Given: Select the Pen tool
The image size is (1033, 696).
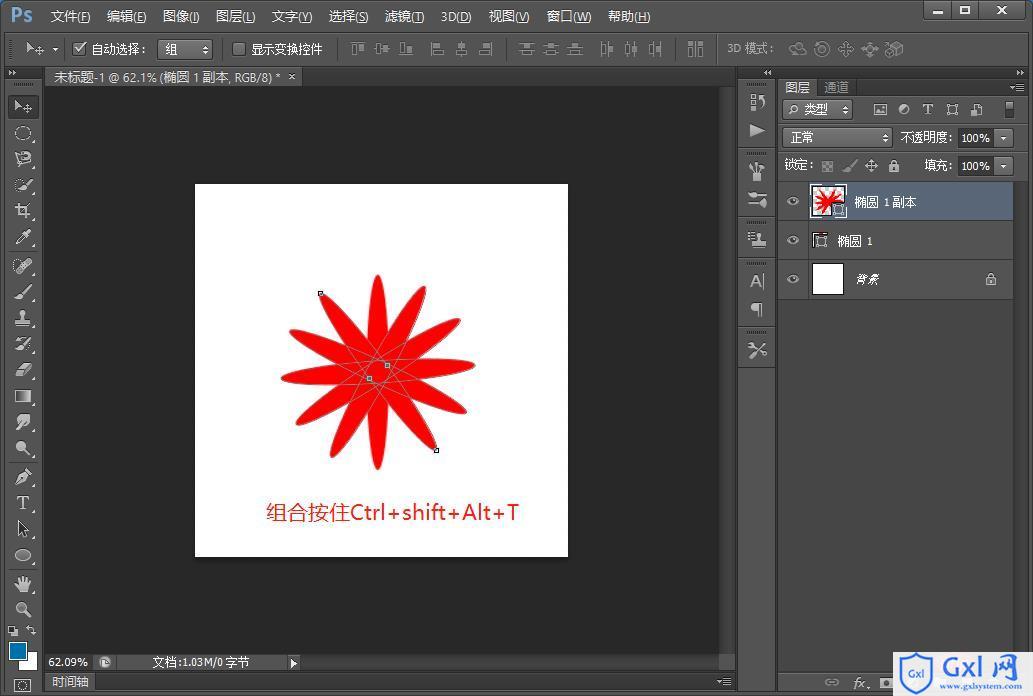Looking at the screenshot, I should (x=23, y=477).
